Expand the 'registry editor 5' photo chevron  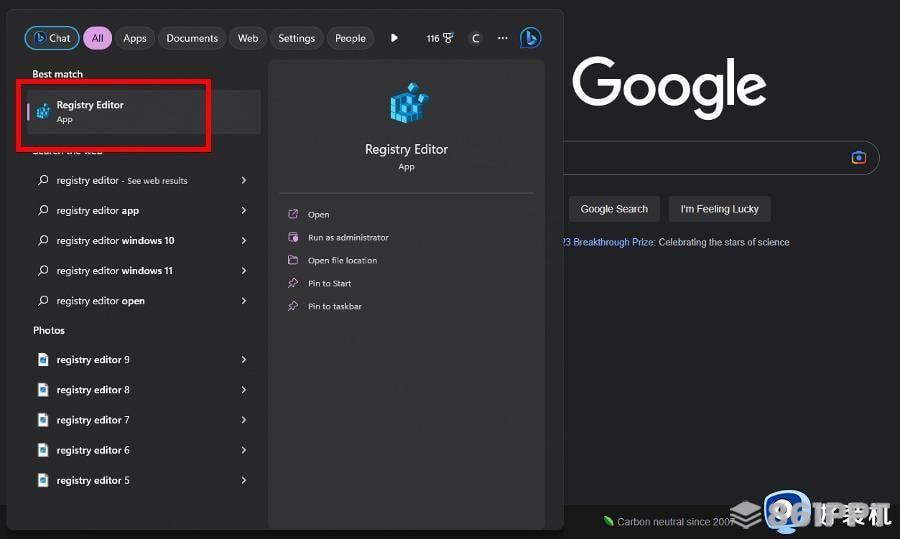pyautogui.click(x=244, y=480)
